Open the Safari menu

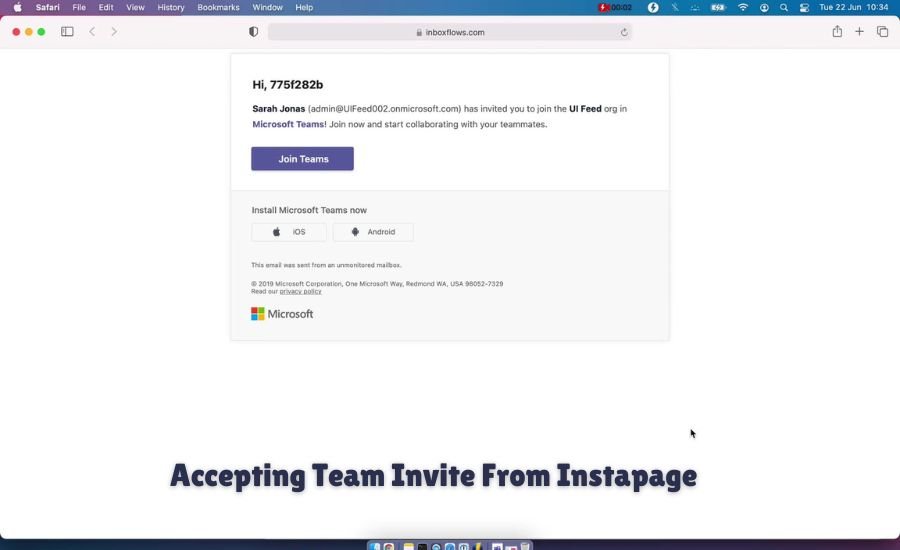(x=48, y=7)
